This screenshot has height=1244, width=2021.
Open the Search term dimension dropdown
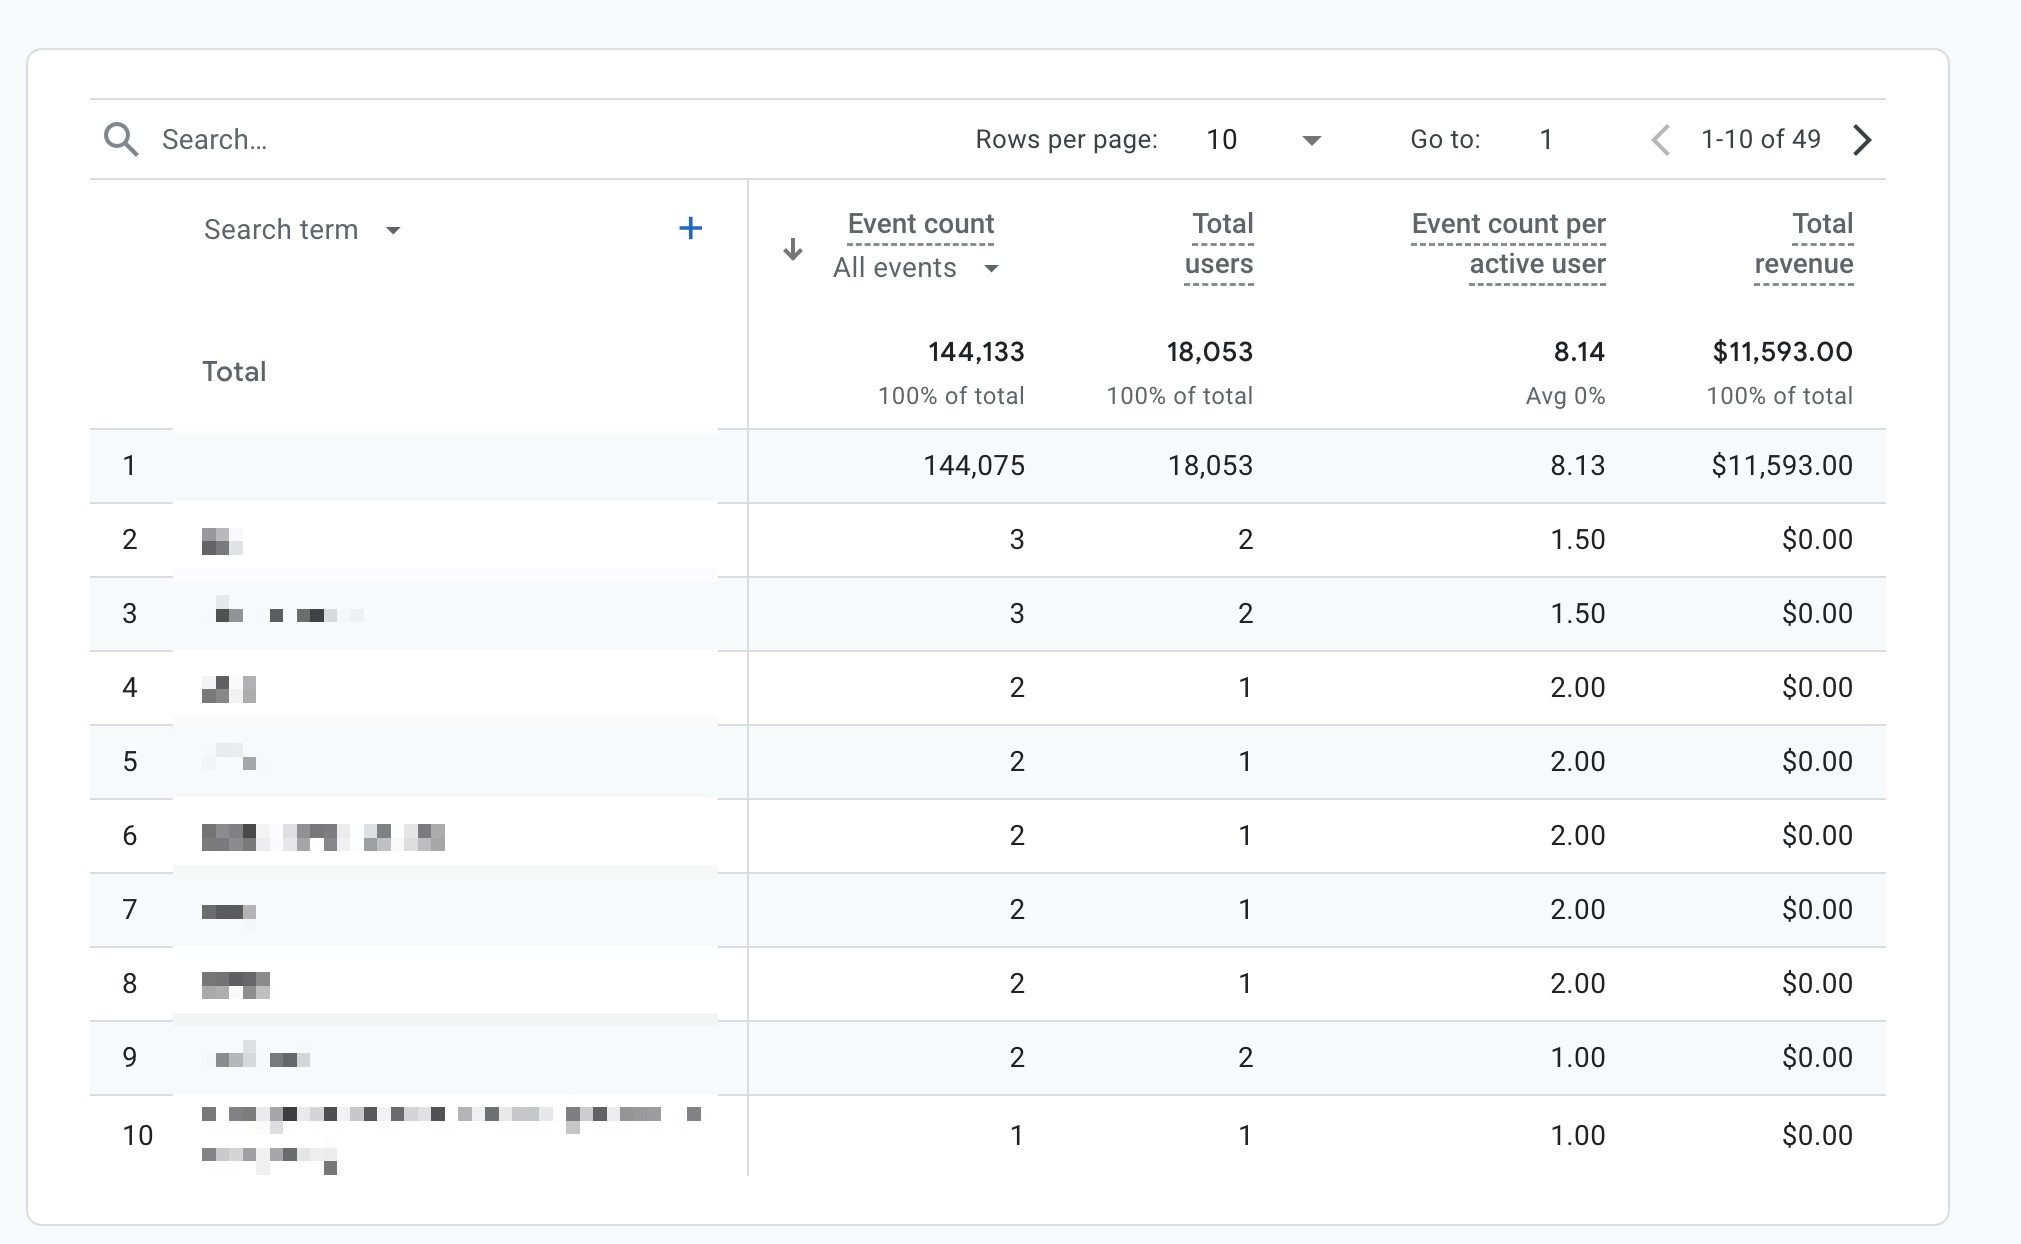tap(302, 230)
